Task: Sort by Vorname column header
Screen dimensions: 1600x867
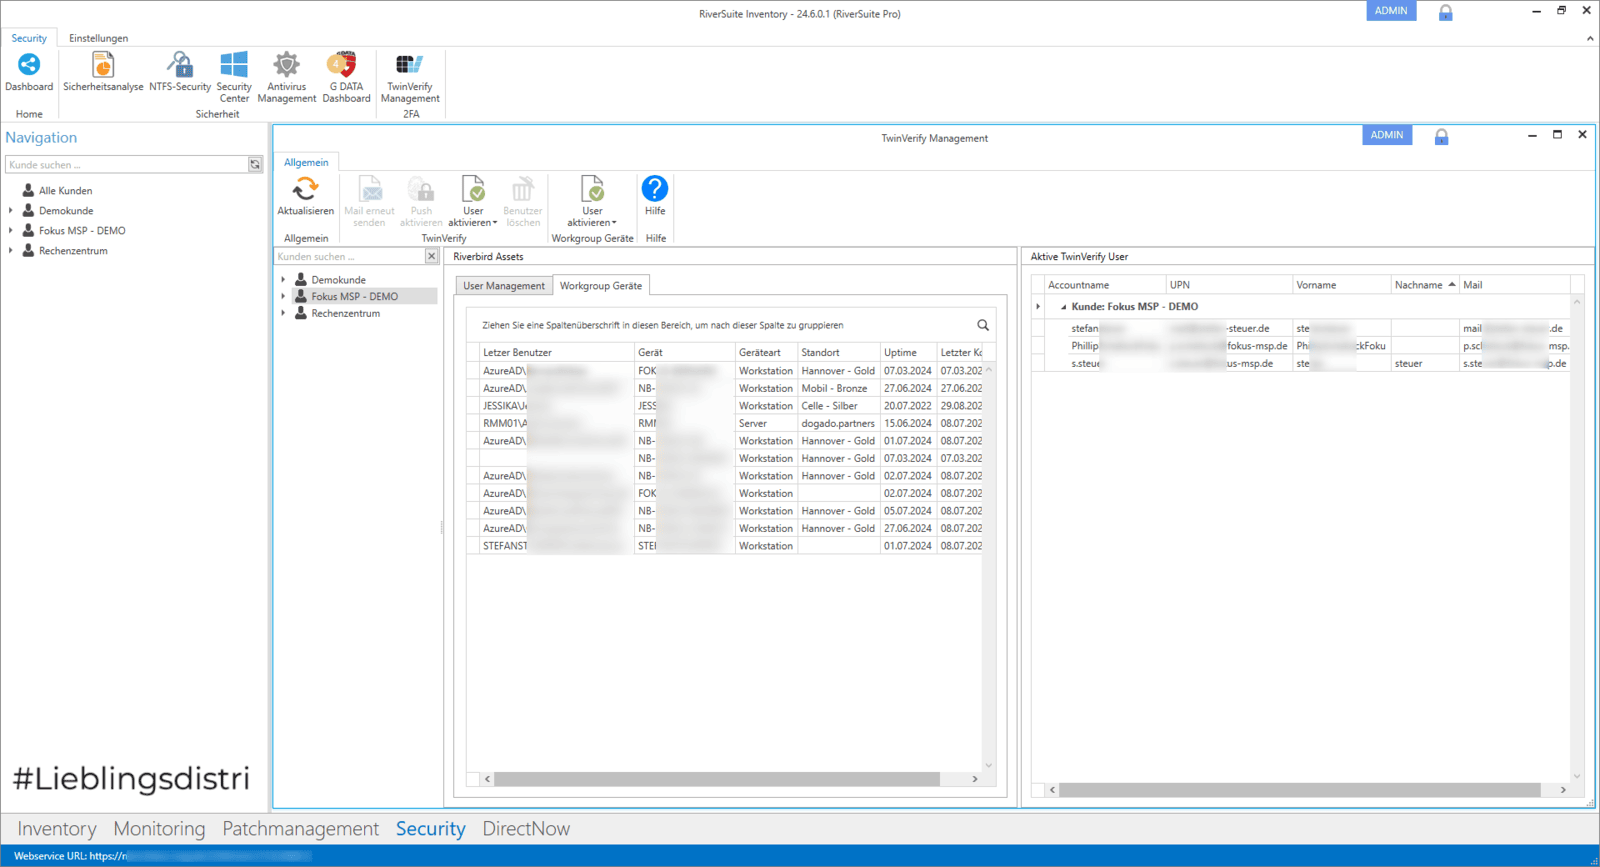Action: pyautogui.click(x=1341, y=285)
